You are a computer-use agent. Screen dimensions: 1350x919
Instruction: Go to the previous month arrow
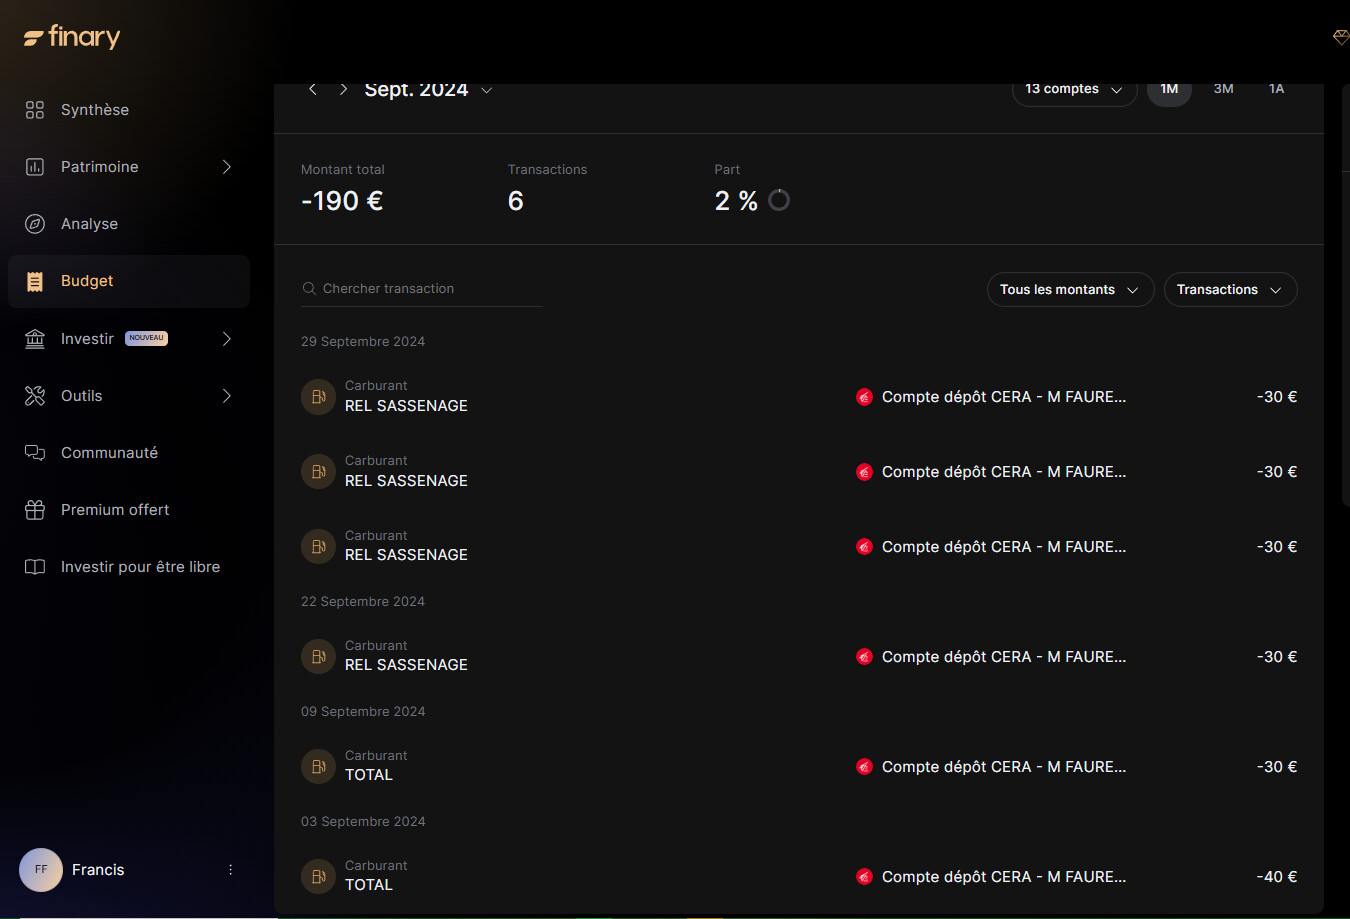(x=313, y=90)
